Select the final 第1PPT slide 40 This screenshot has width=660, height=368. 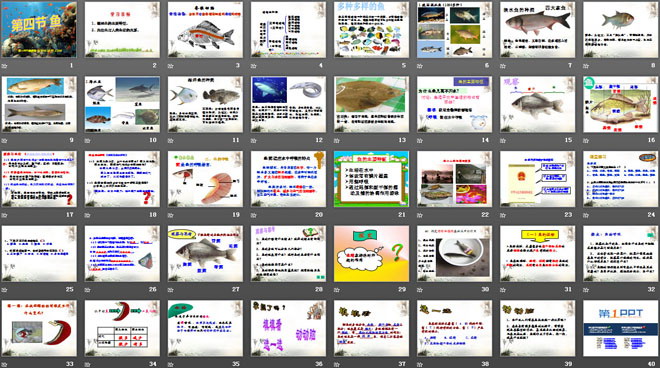621,328
